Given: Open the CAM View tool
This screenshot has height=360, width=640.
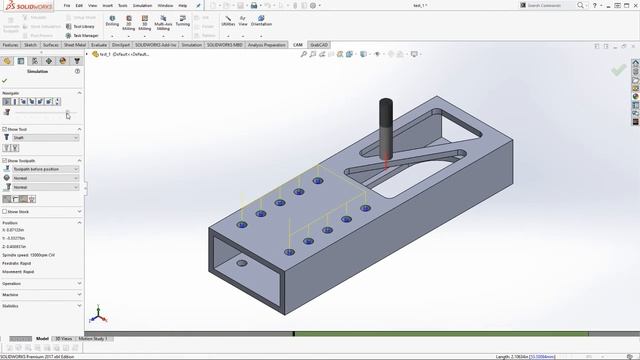Looking at the screenshot, I should pyautogui.click(x=243, y=21).
